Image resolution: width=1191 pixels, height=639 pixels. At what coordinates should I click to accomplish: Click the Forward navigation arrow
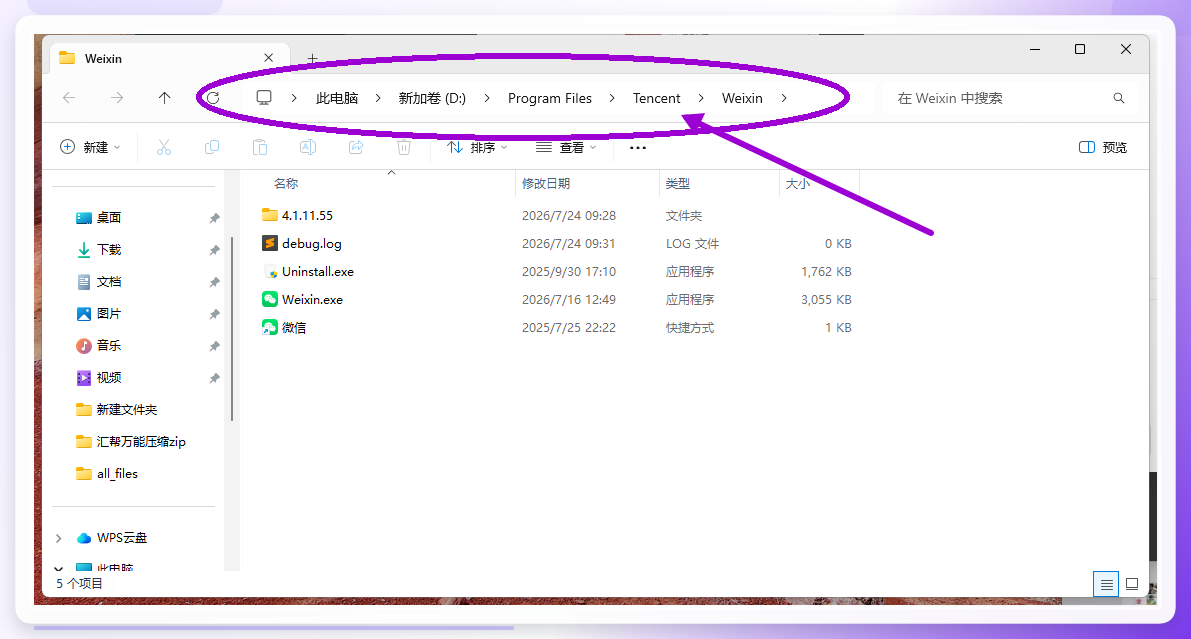point(116,98)
